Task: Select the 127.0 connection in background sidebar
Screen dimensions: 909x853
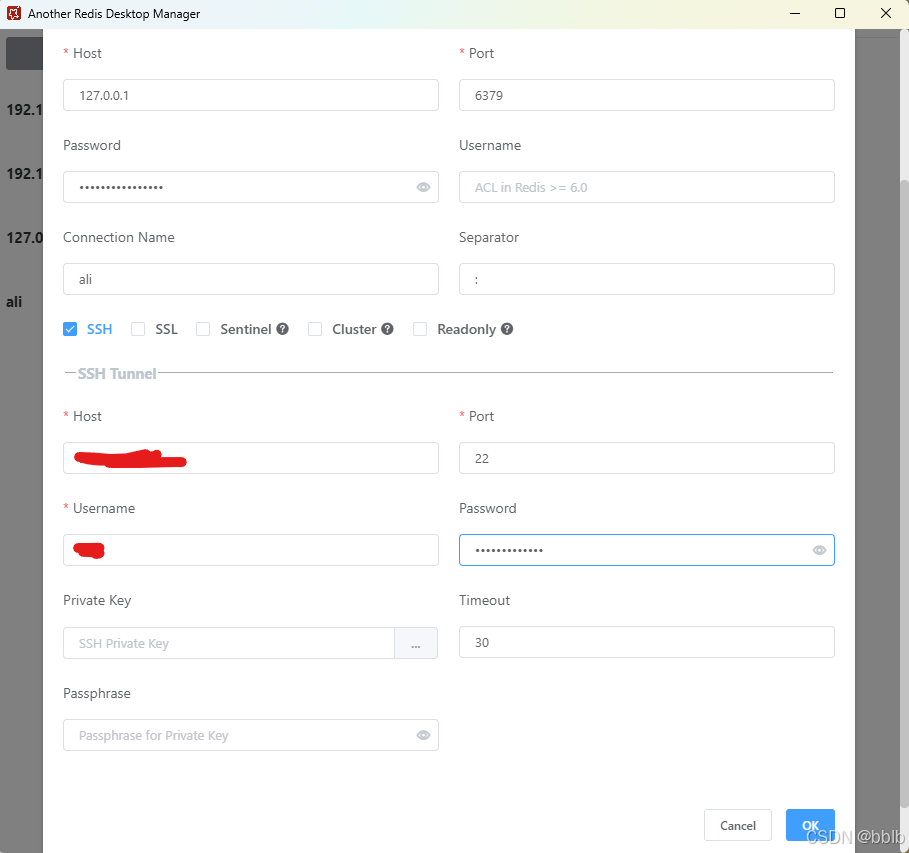Action: pos(24,238)
